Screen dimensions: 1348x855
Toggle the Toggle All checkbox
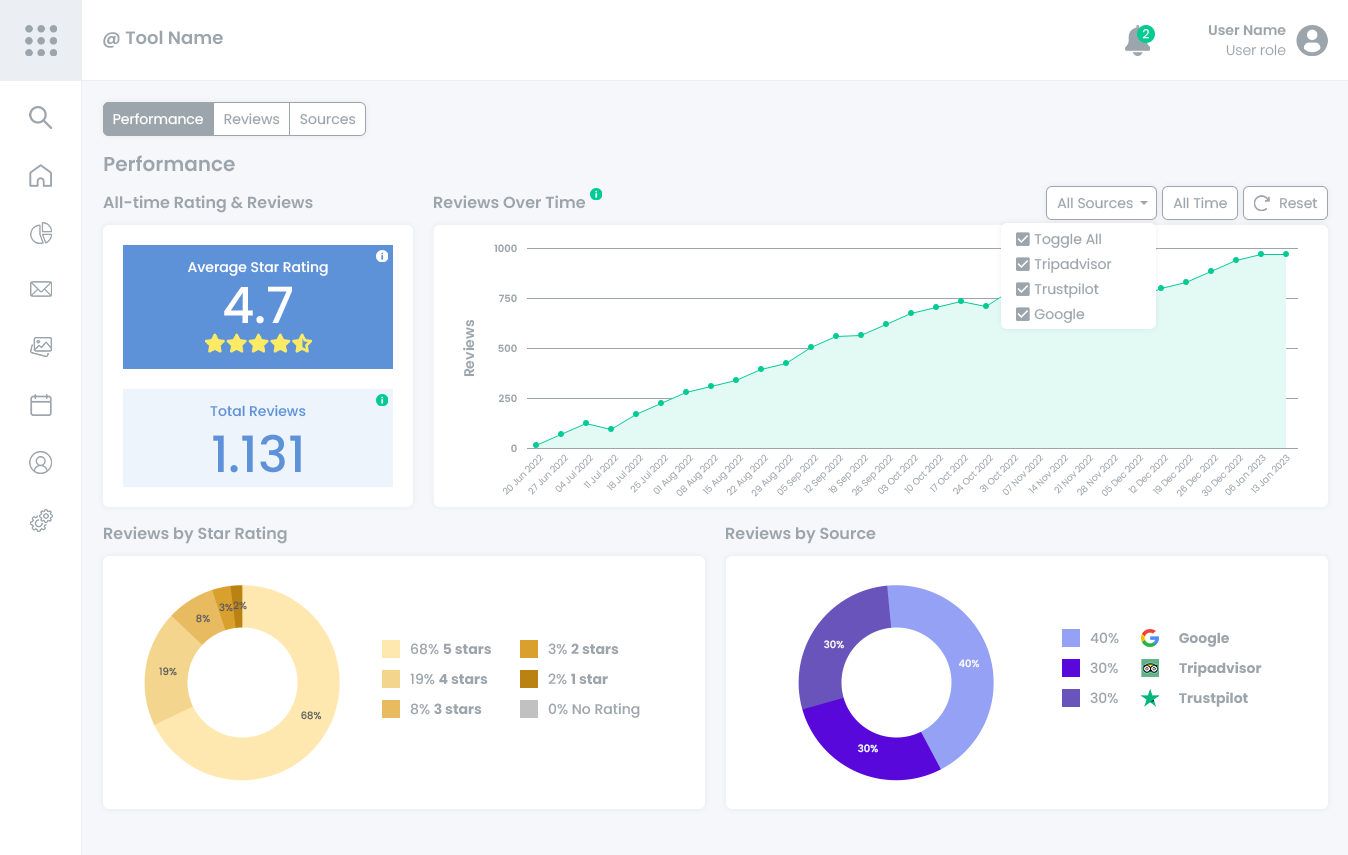pyautogui.click(x=1023, y=239)
